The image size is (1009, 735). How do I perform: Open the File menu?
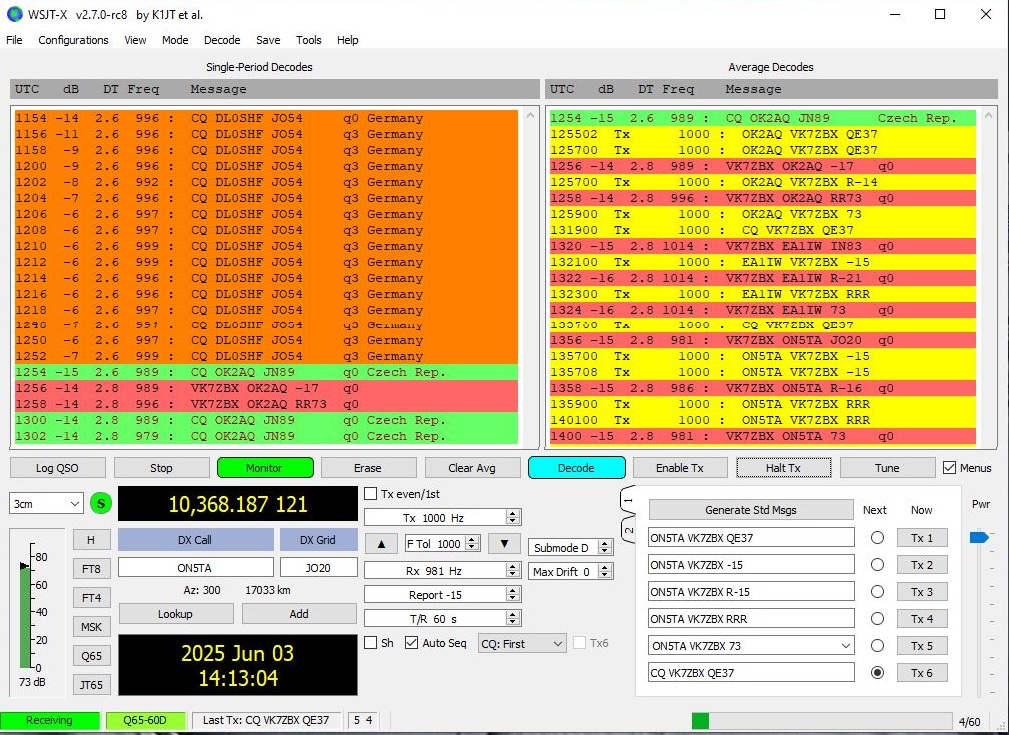tap(14, 40)
